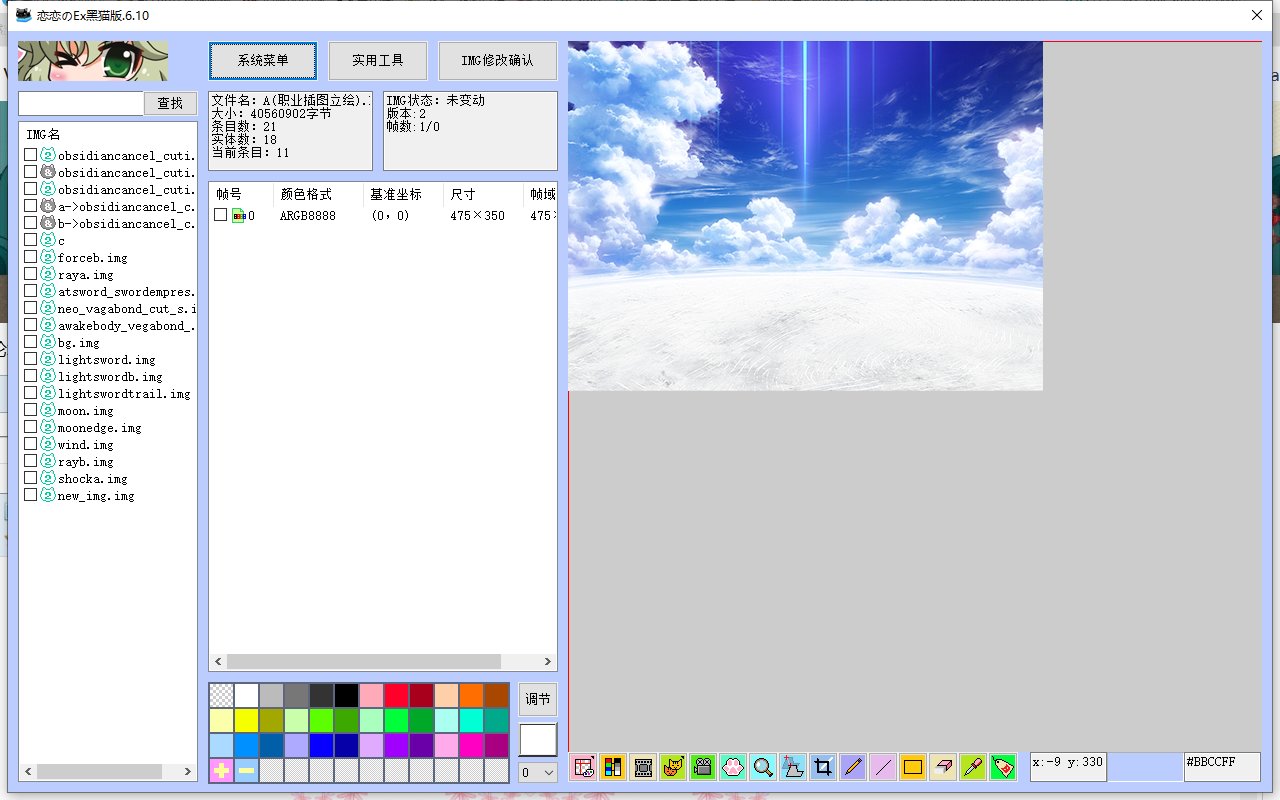Select the eraser tool
Screen dimensions: 1280x800
(x=943, y=767)
